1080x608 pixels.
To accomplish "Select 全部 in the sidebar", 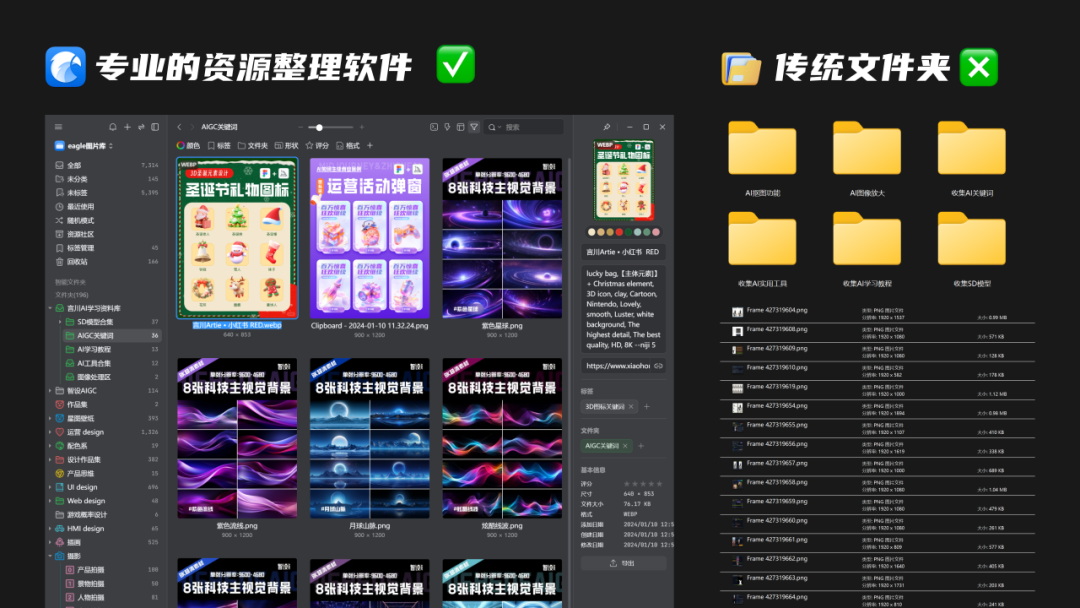I will (106, 165).
